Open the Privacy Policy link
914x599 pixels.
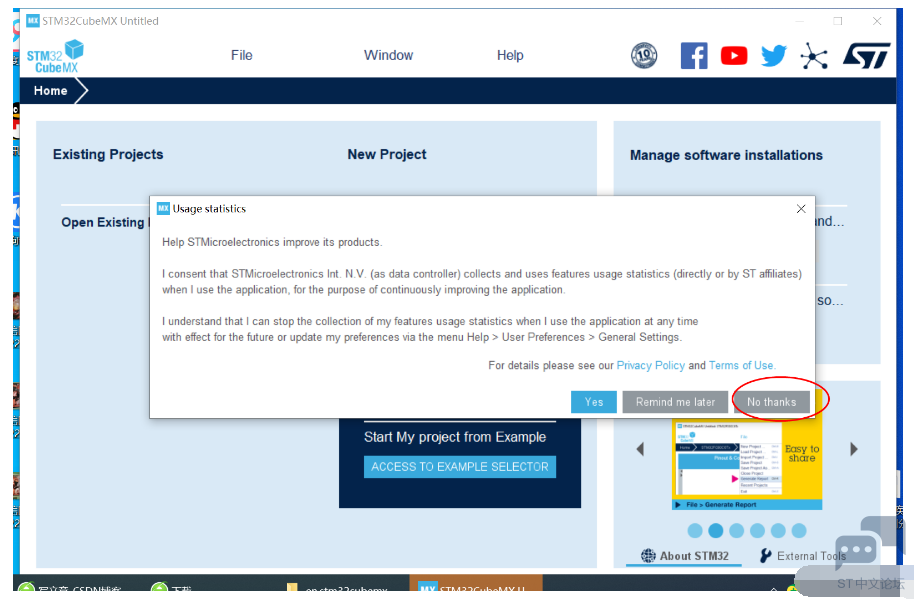click(x=651, y=365)
